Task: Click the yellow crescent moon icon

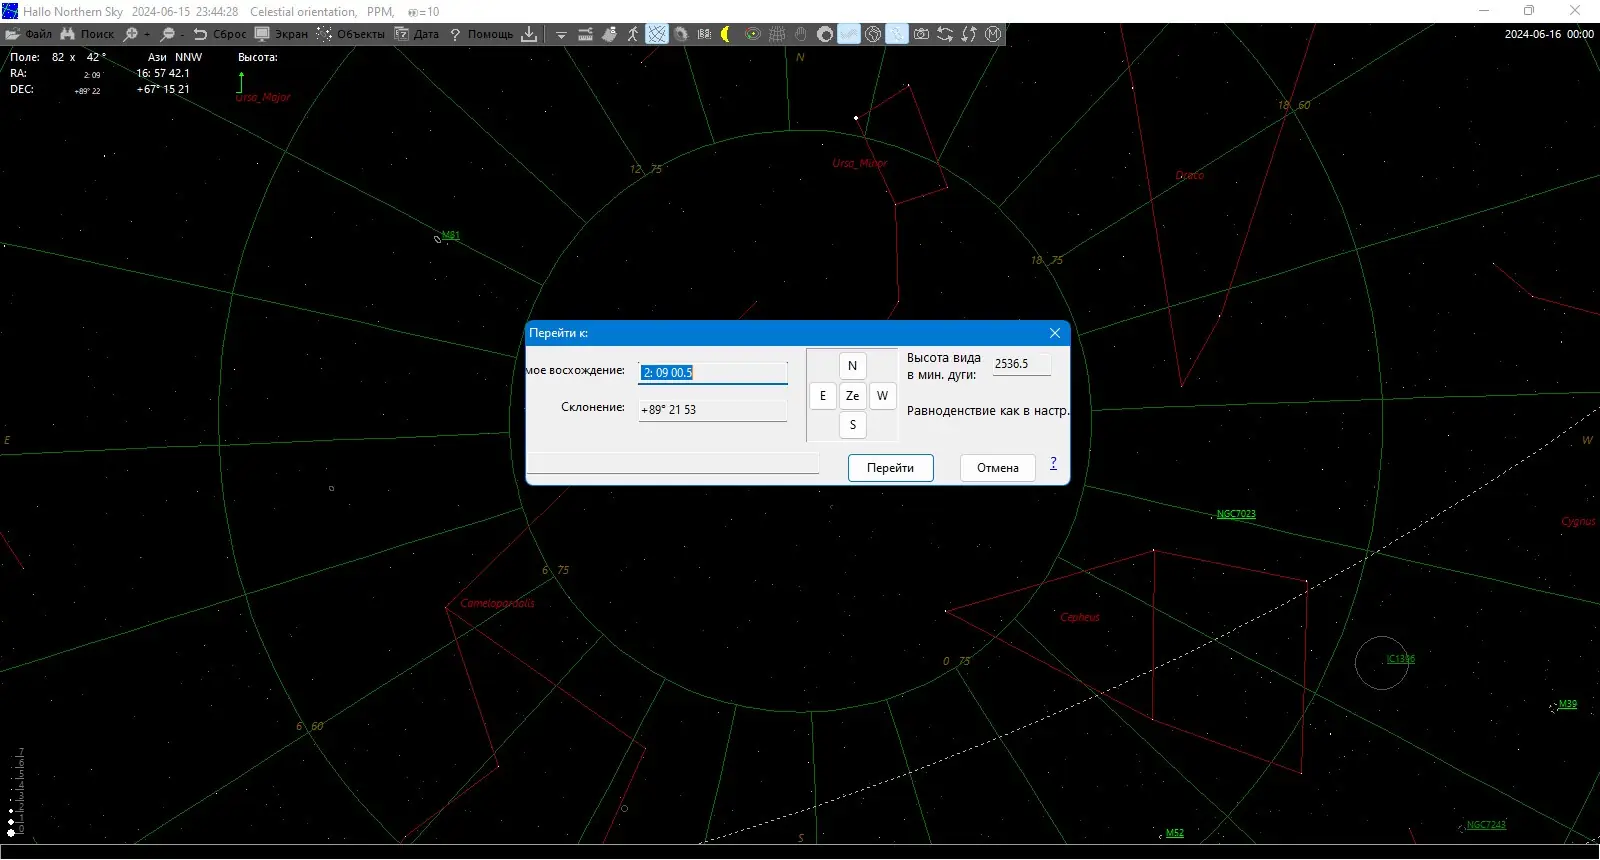Action: pyautogui.click(x=725, y=34)
